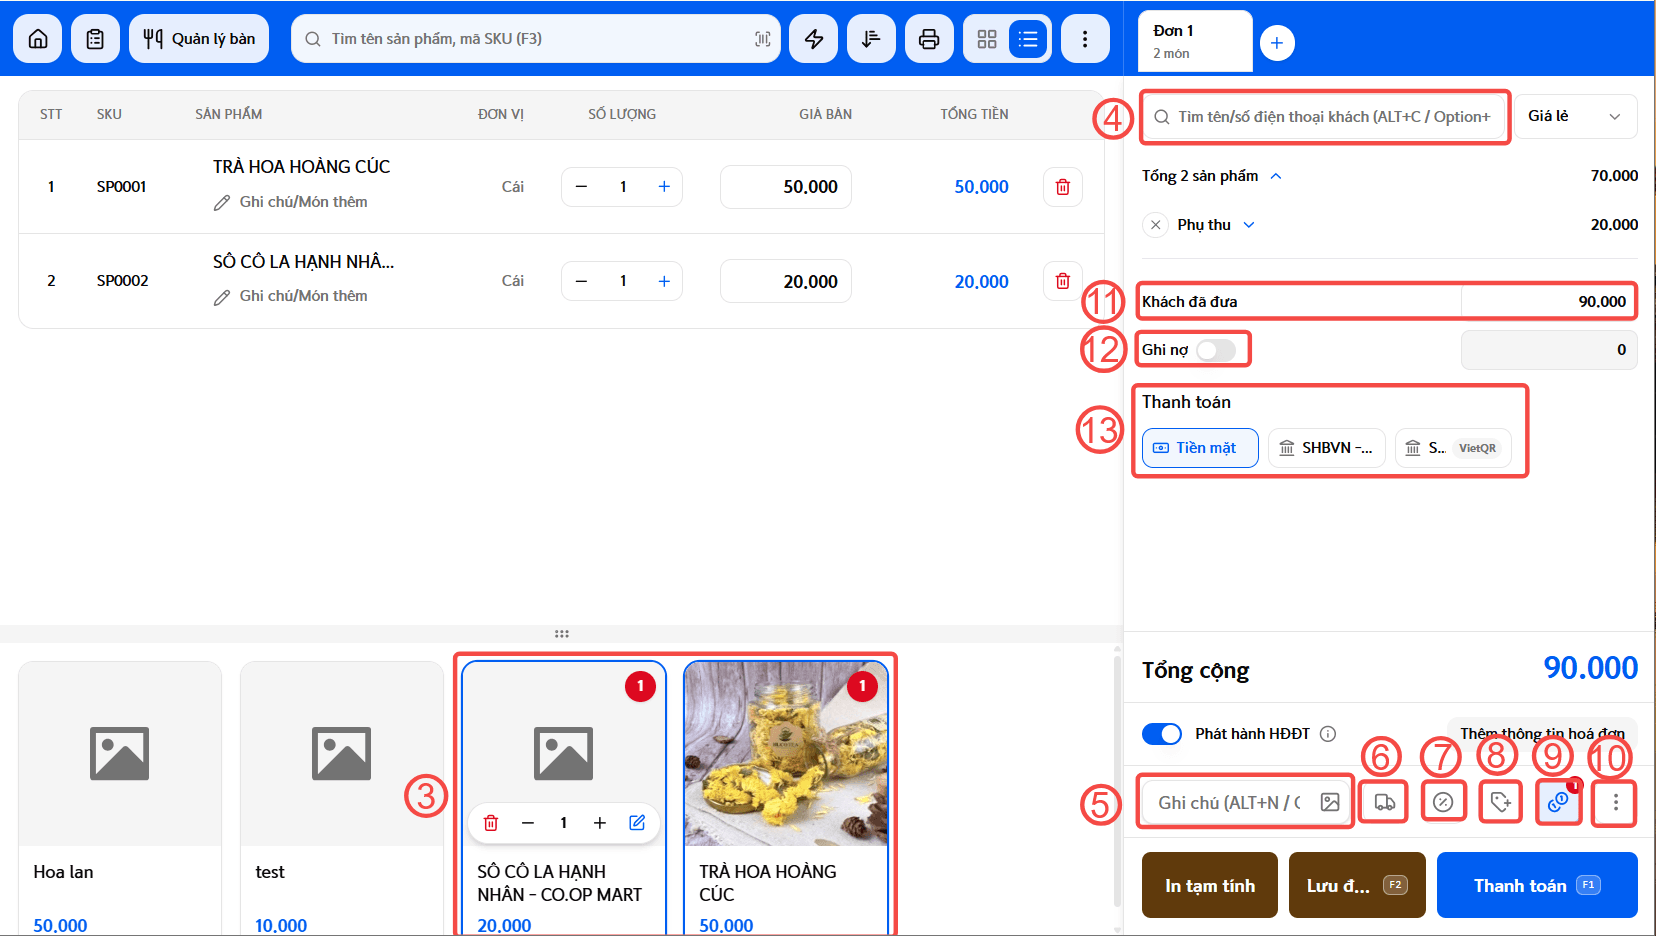This screenshot has height=936, width=1656.
Task: Remove the Phụ thu surcharge
Action: (1155, 225)
